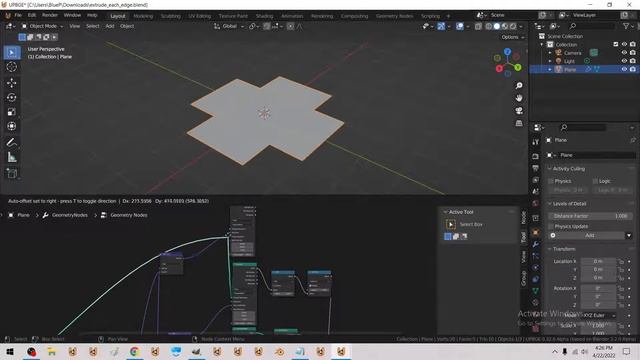Screen dimensions: 640x360
Task: Select the Annotate tool
Action: click(x=12, y=142)
